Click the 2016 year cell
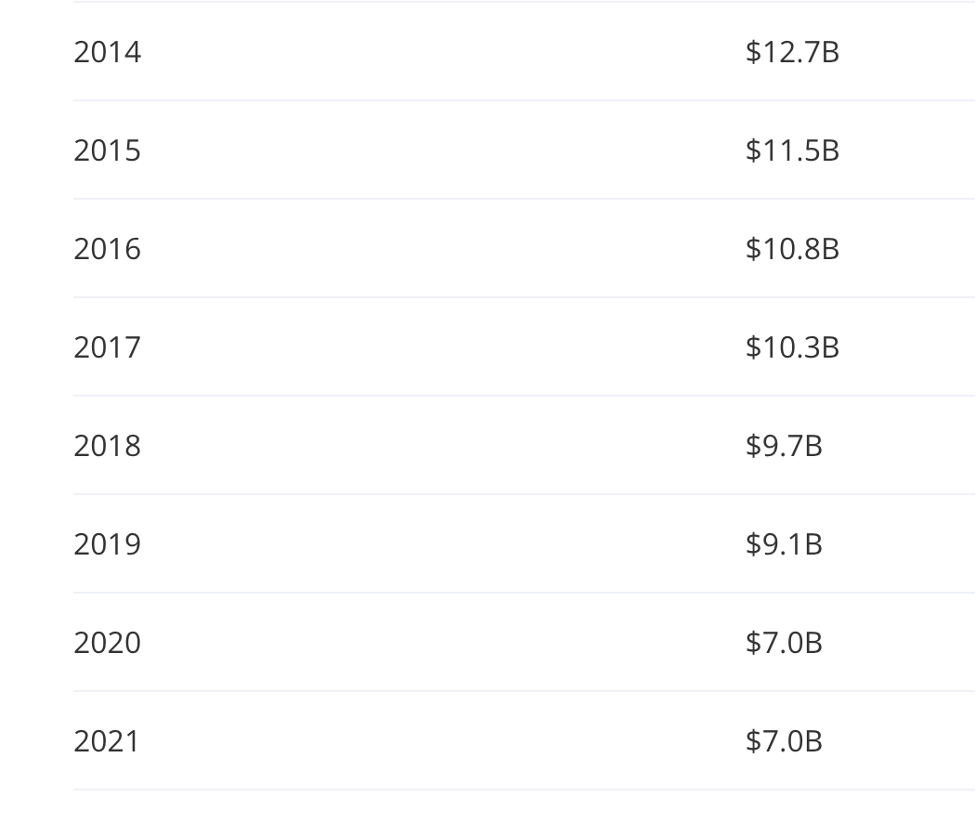The width and height of the screenshot is (977, 824). [x=107, y=249]
